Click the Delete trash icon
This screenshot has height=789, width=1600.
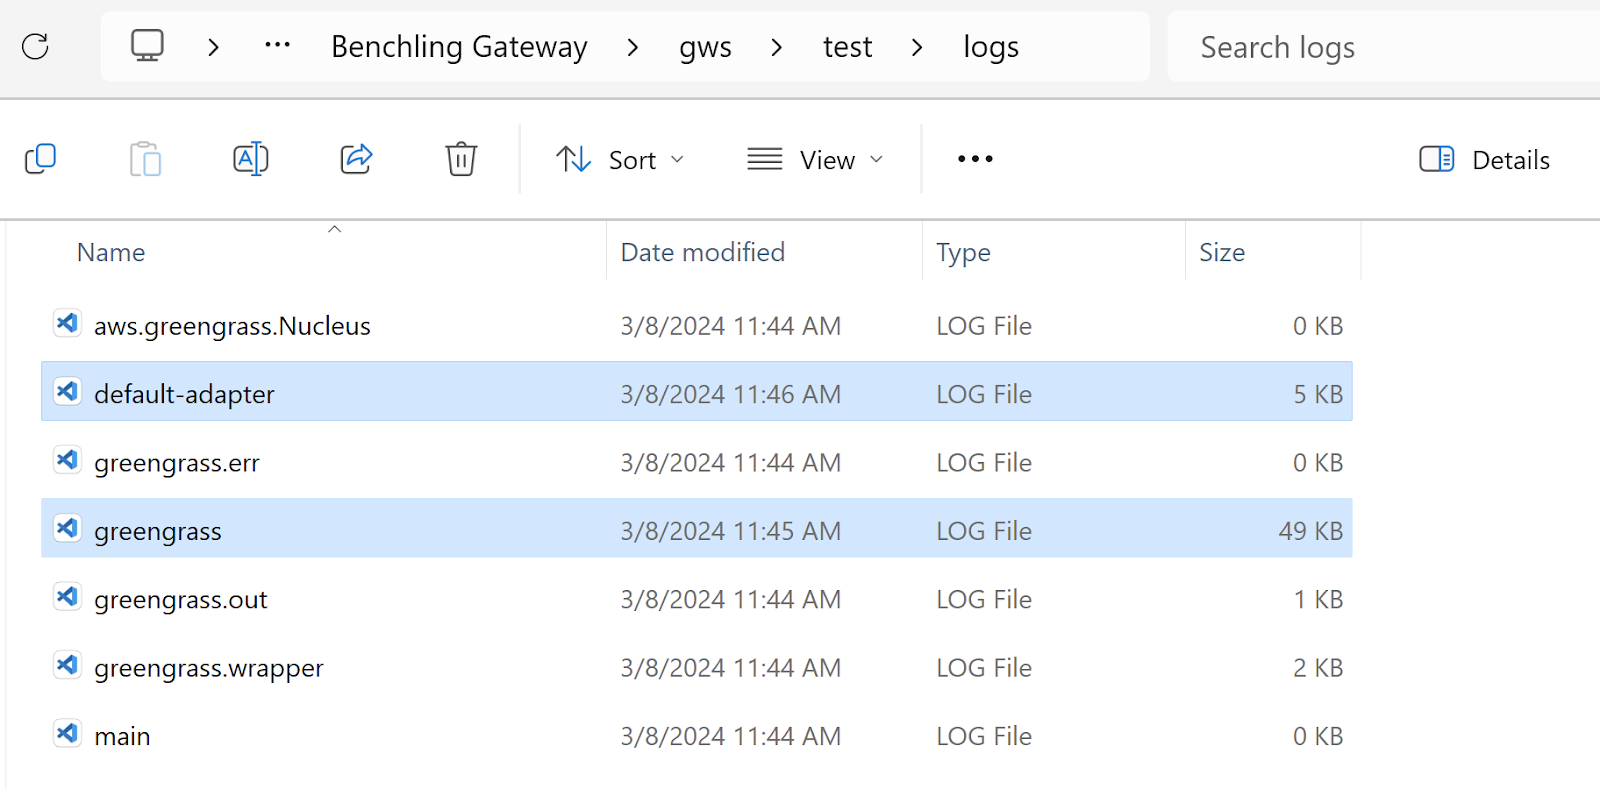coord(461,159)
